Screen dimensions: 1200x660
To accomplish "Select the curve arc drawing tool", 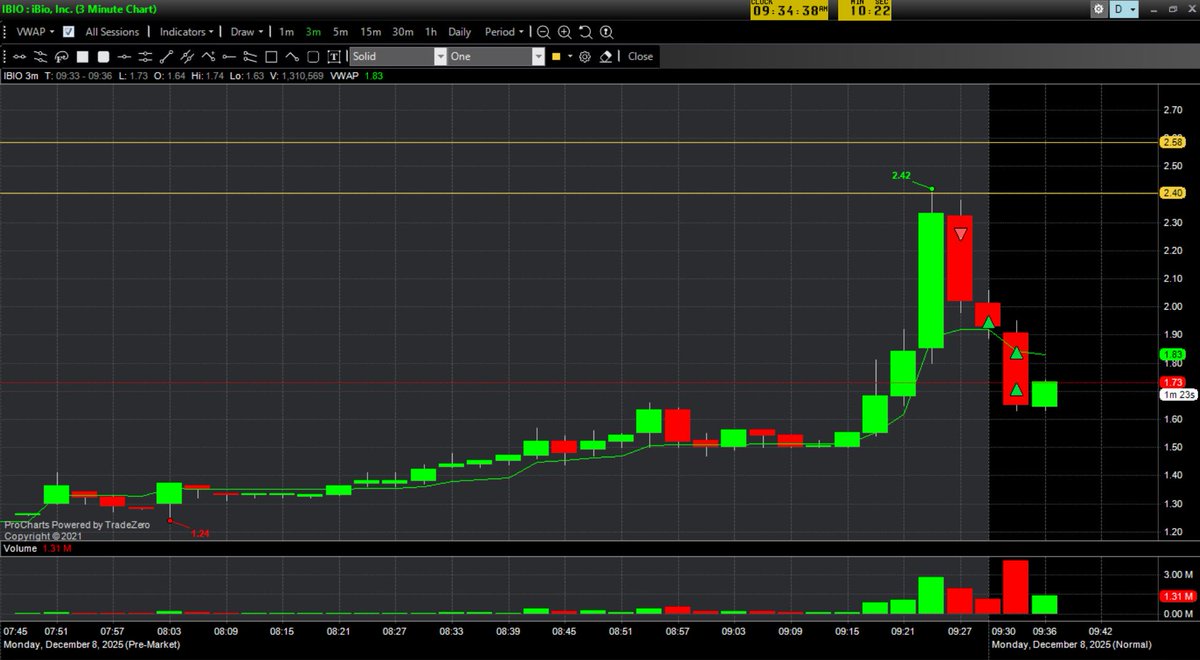I will [292, 57].
